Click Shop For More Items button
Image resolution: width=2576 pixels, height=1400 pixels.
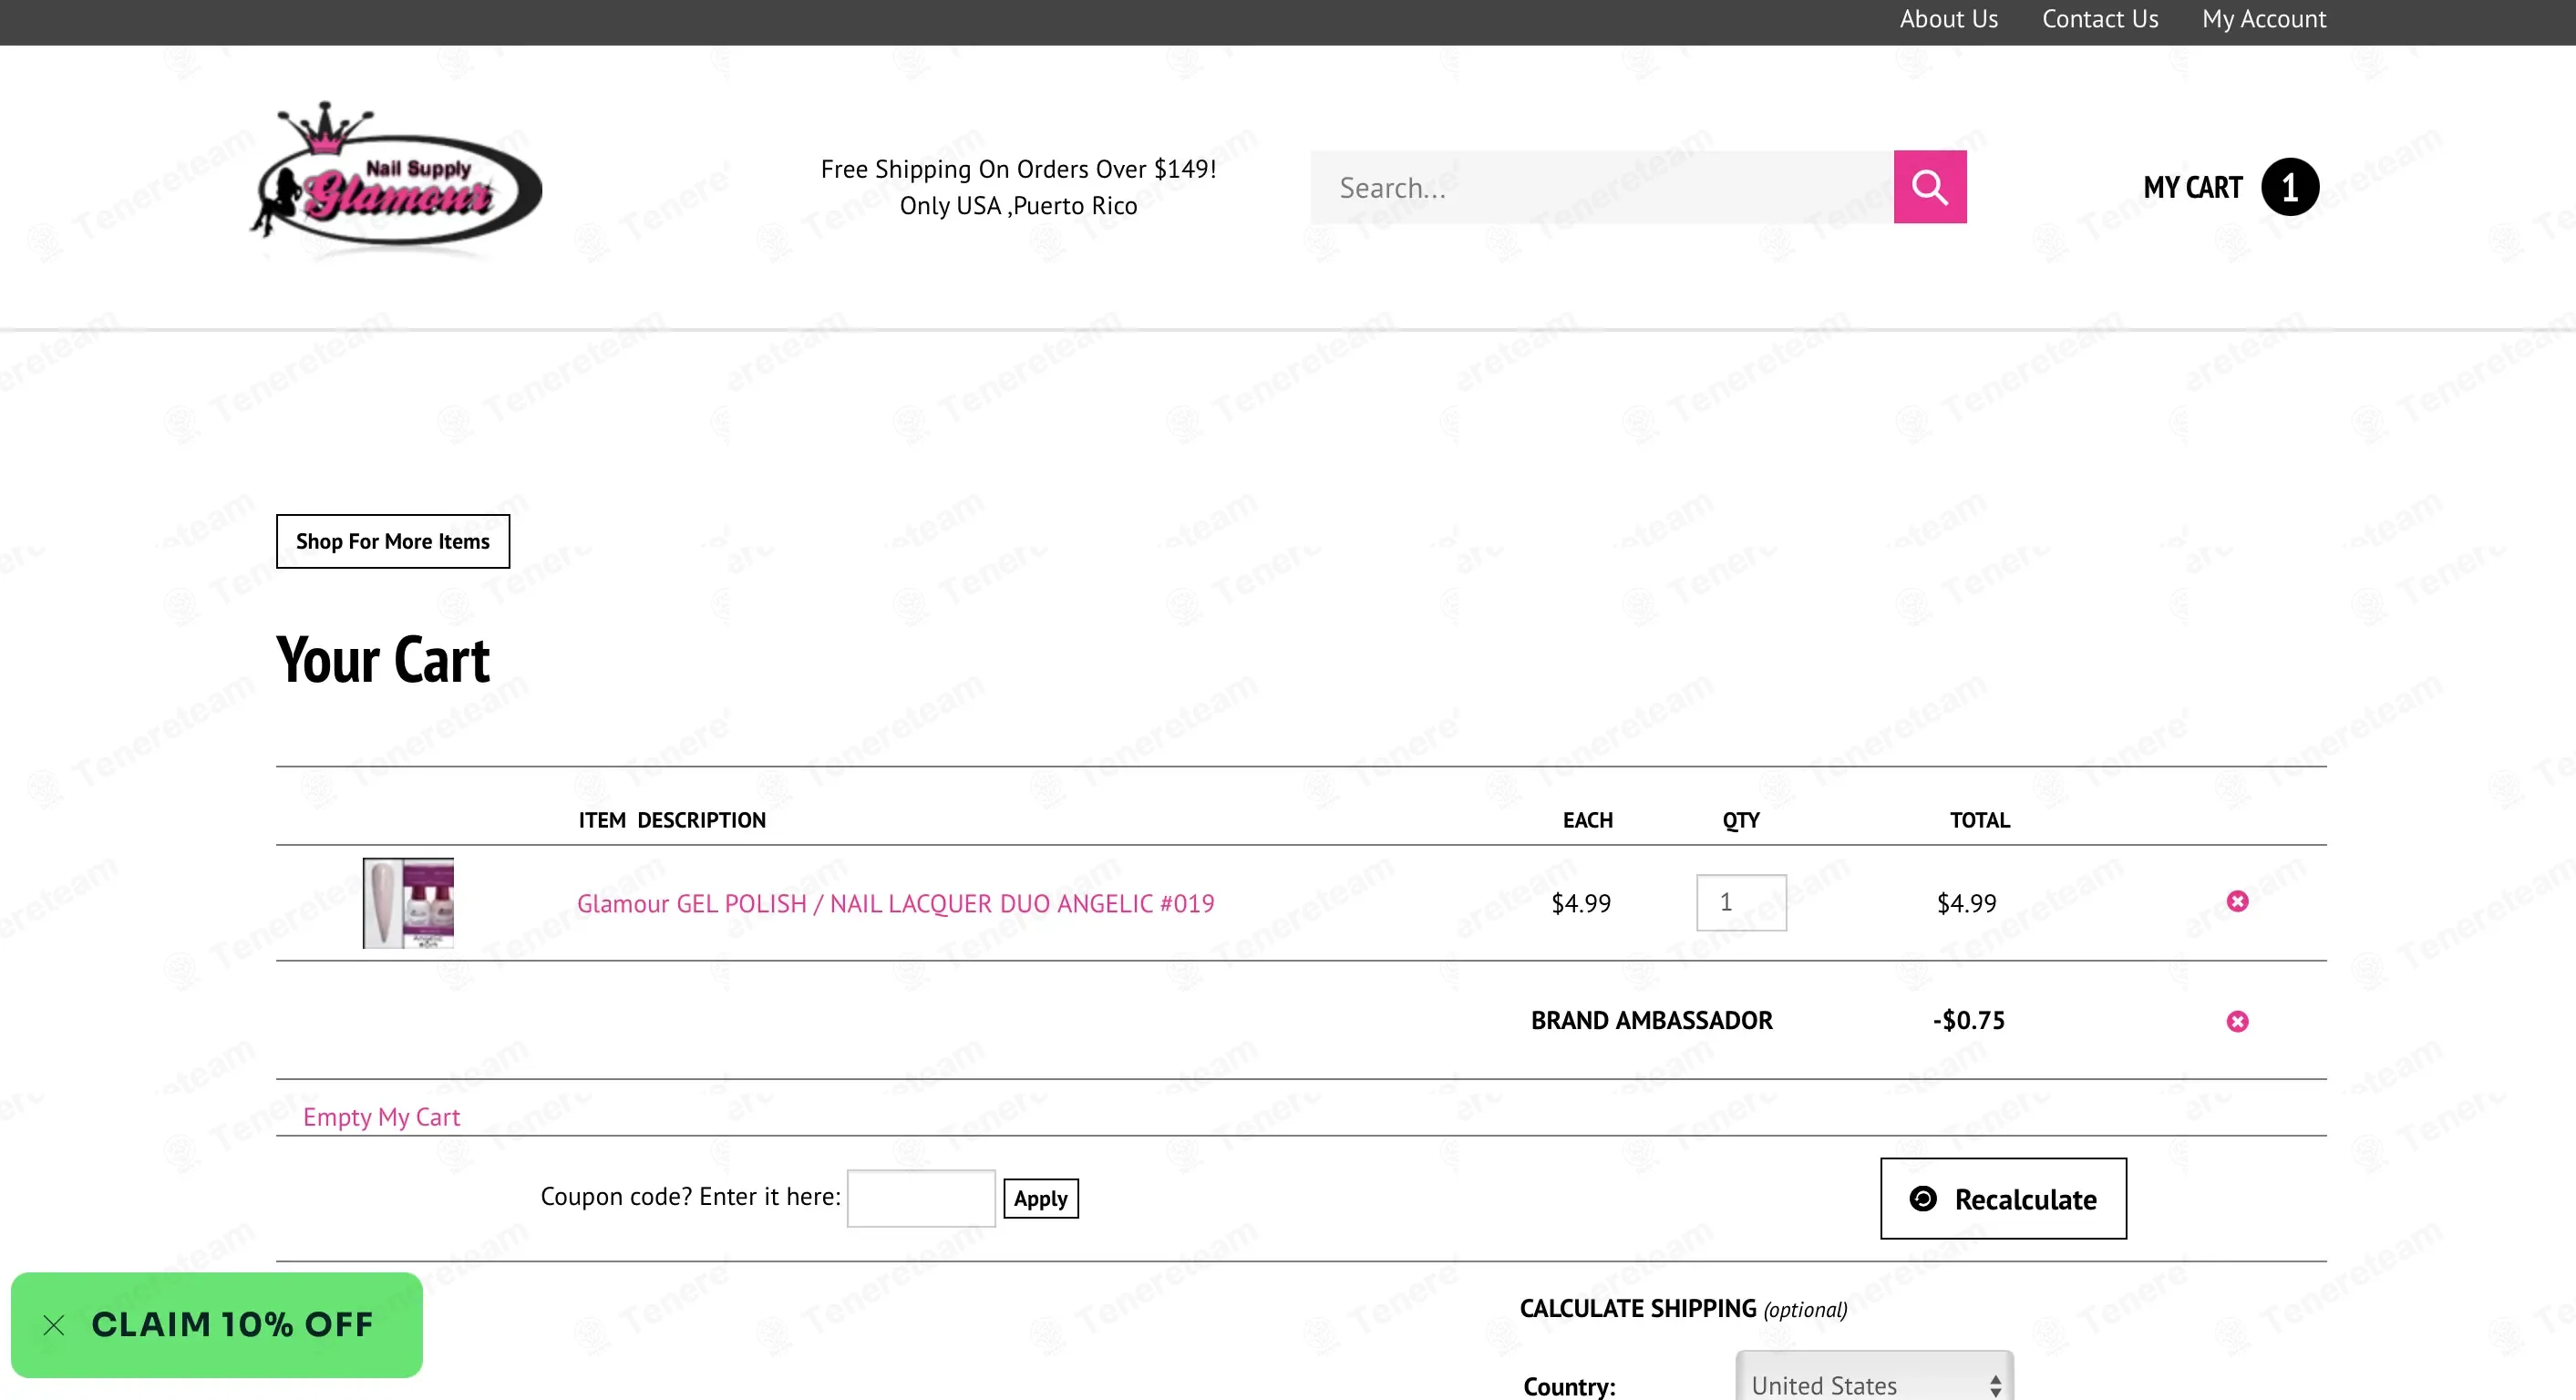pyautogui.click(x=393, y=541)
